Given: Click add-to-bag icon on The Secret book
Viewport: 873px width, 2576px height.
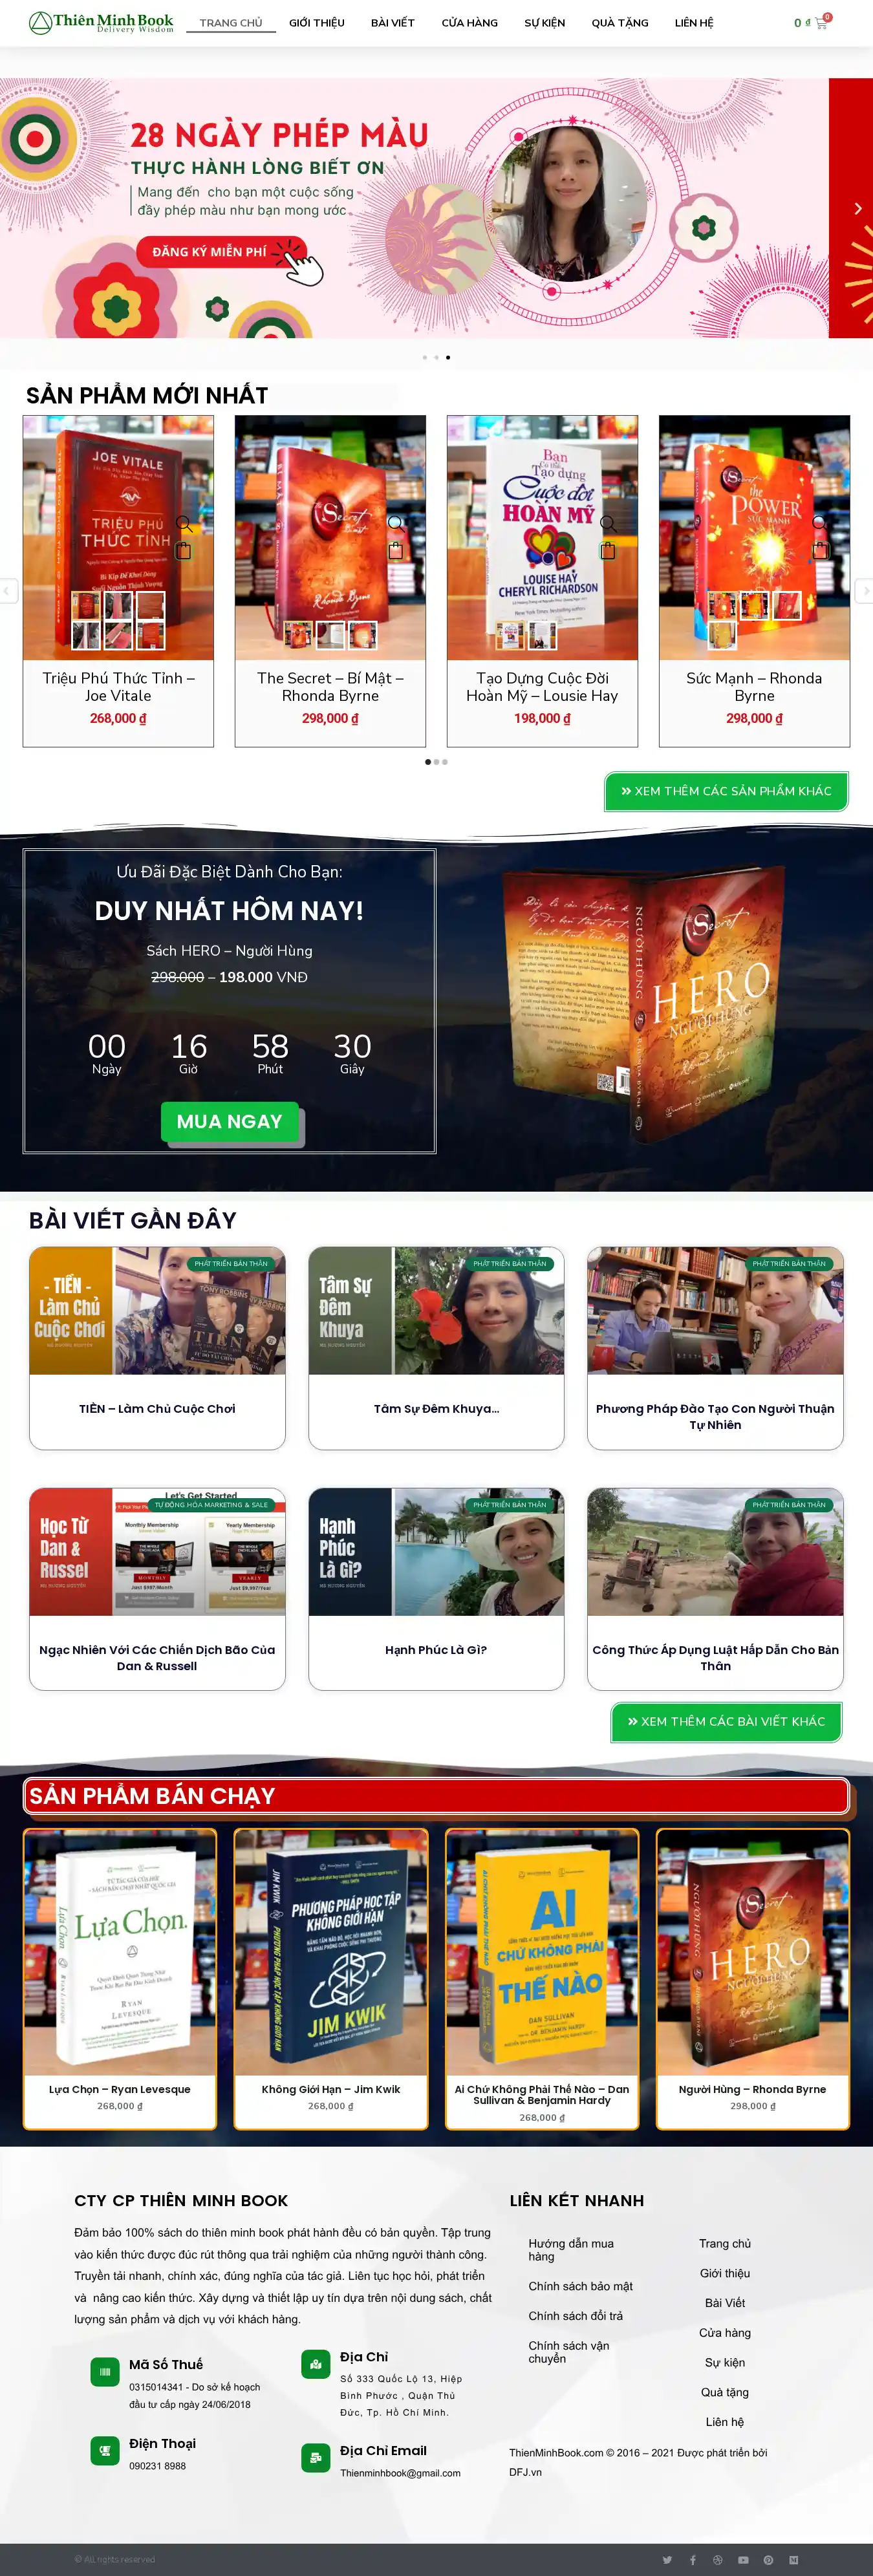Looking at the screenshot, I should (x=396, y=550).
